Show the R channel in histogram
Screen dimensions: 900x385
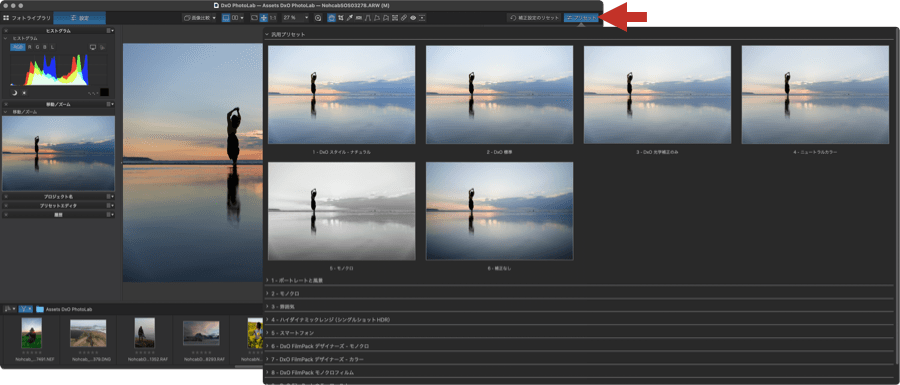point(30,47)
